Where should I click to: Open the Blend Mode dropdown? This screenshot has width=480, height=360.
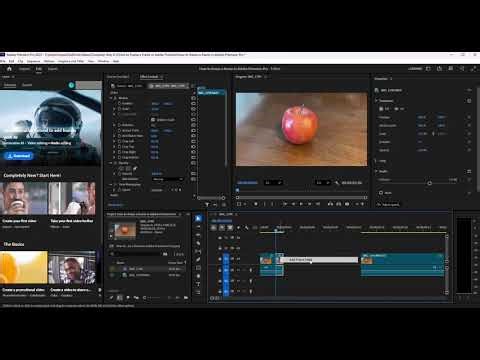coord(168,179)
